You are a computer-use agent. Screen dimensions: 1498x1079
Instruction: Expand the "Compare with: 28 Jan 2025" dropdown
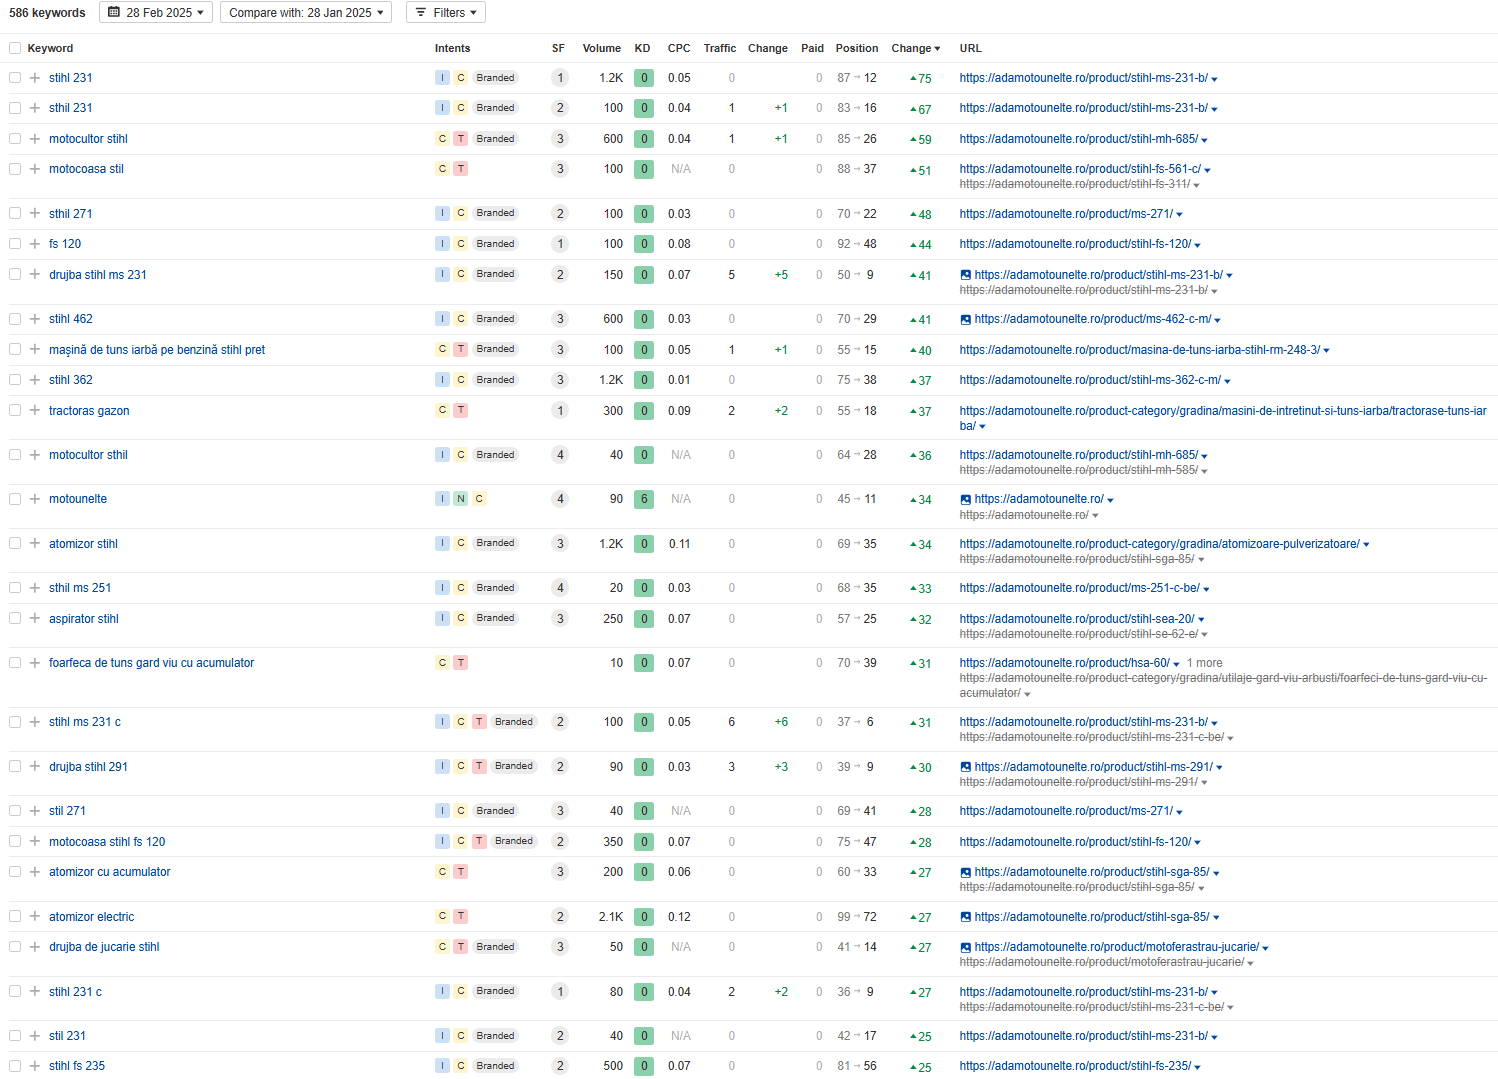(x=306, y=13)
